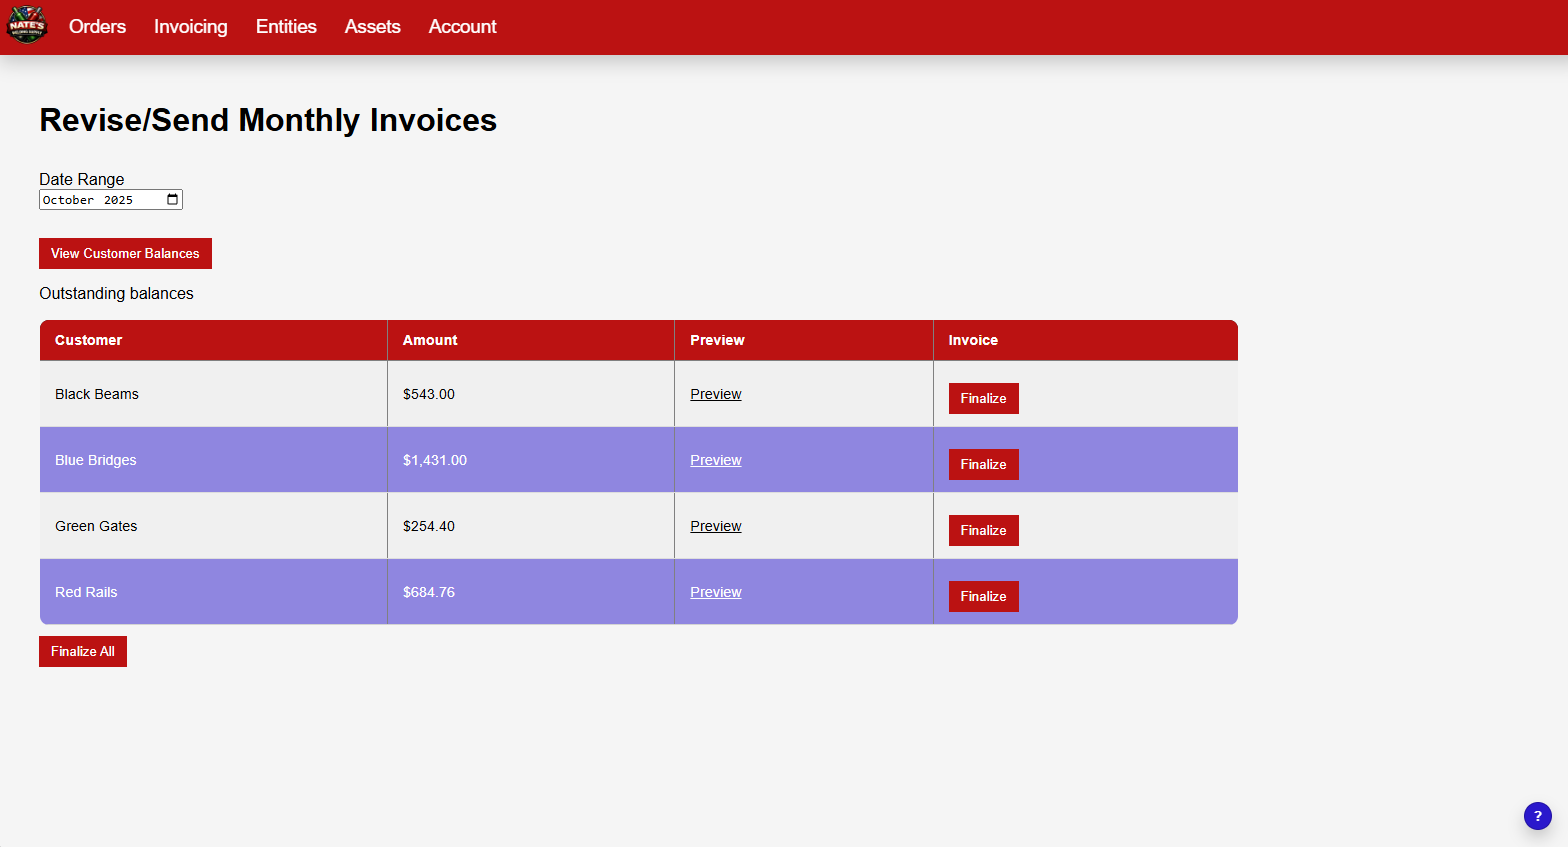The image size is (1568, 847).
Task: Finalize the Green Gates invoice
Action: tap(984, 530)
